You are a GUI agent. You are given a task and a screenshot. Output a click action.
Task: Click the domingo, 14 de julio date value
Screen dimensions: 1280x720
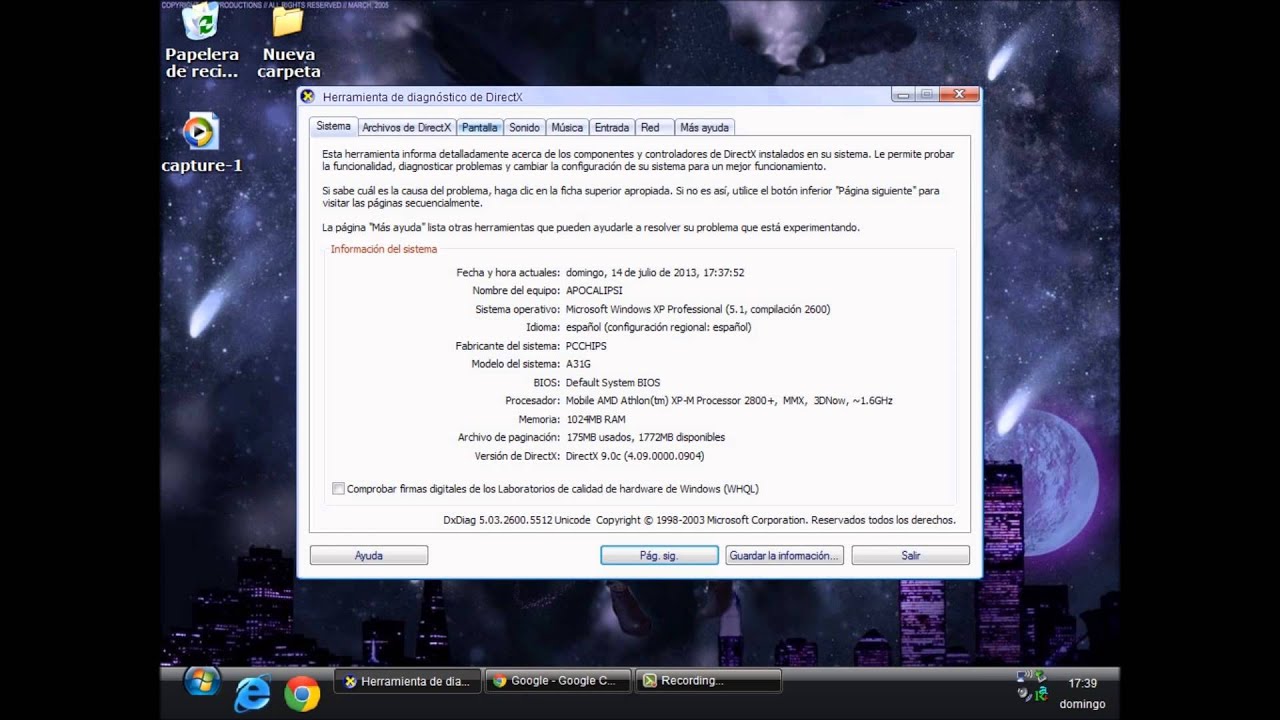coord(655,272)
